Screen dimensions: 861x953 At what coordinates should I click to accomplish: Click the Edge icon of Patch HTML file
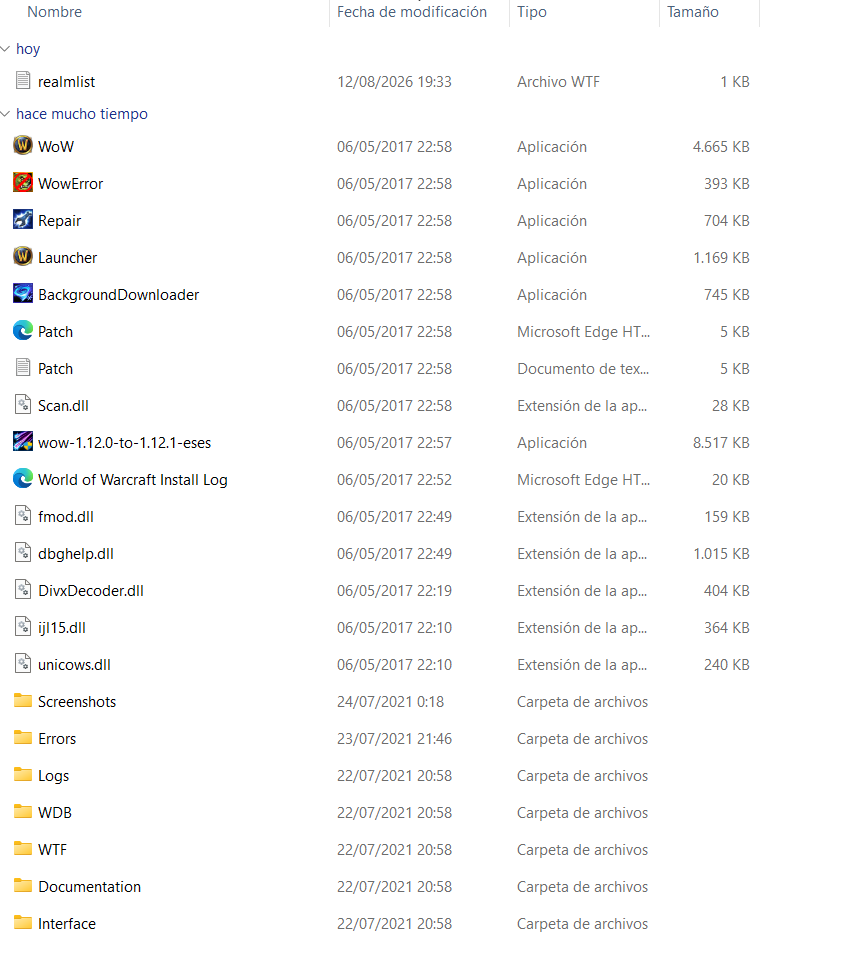tap(22, 331)
